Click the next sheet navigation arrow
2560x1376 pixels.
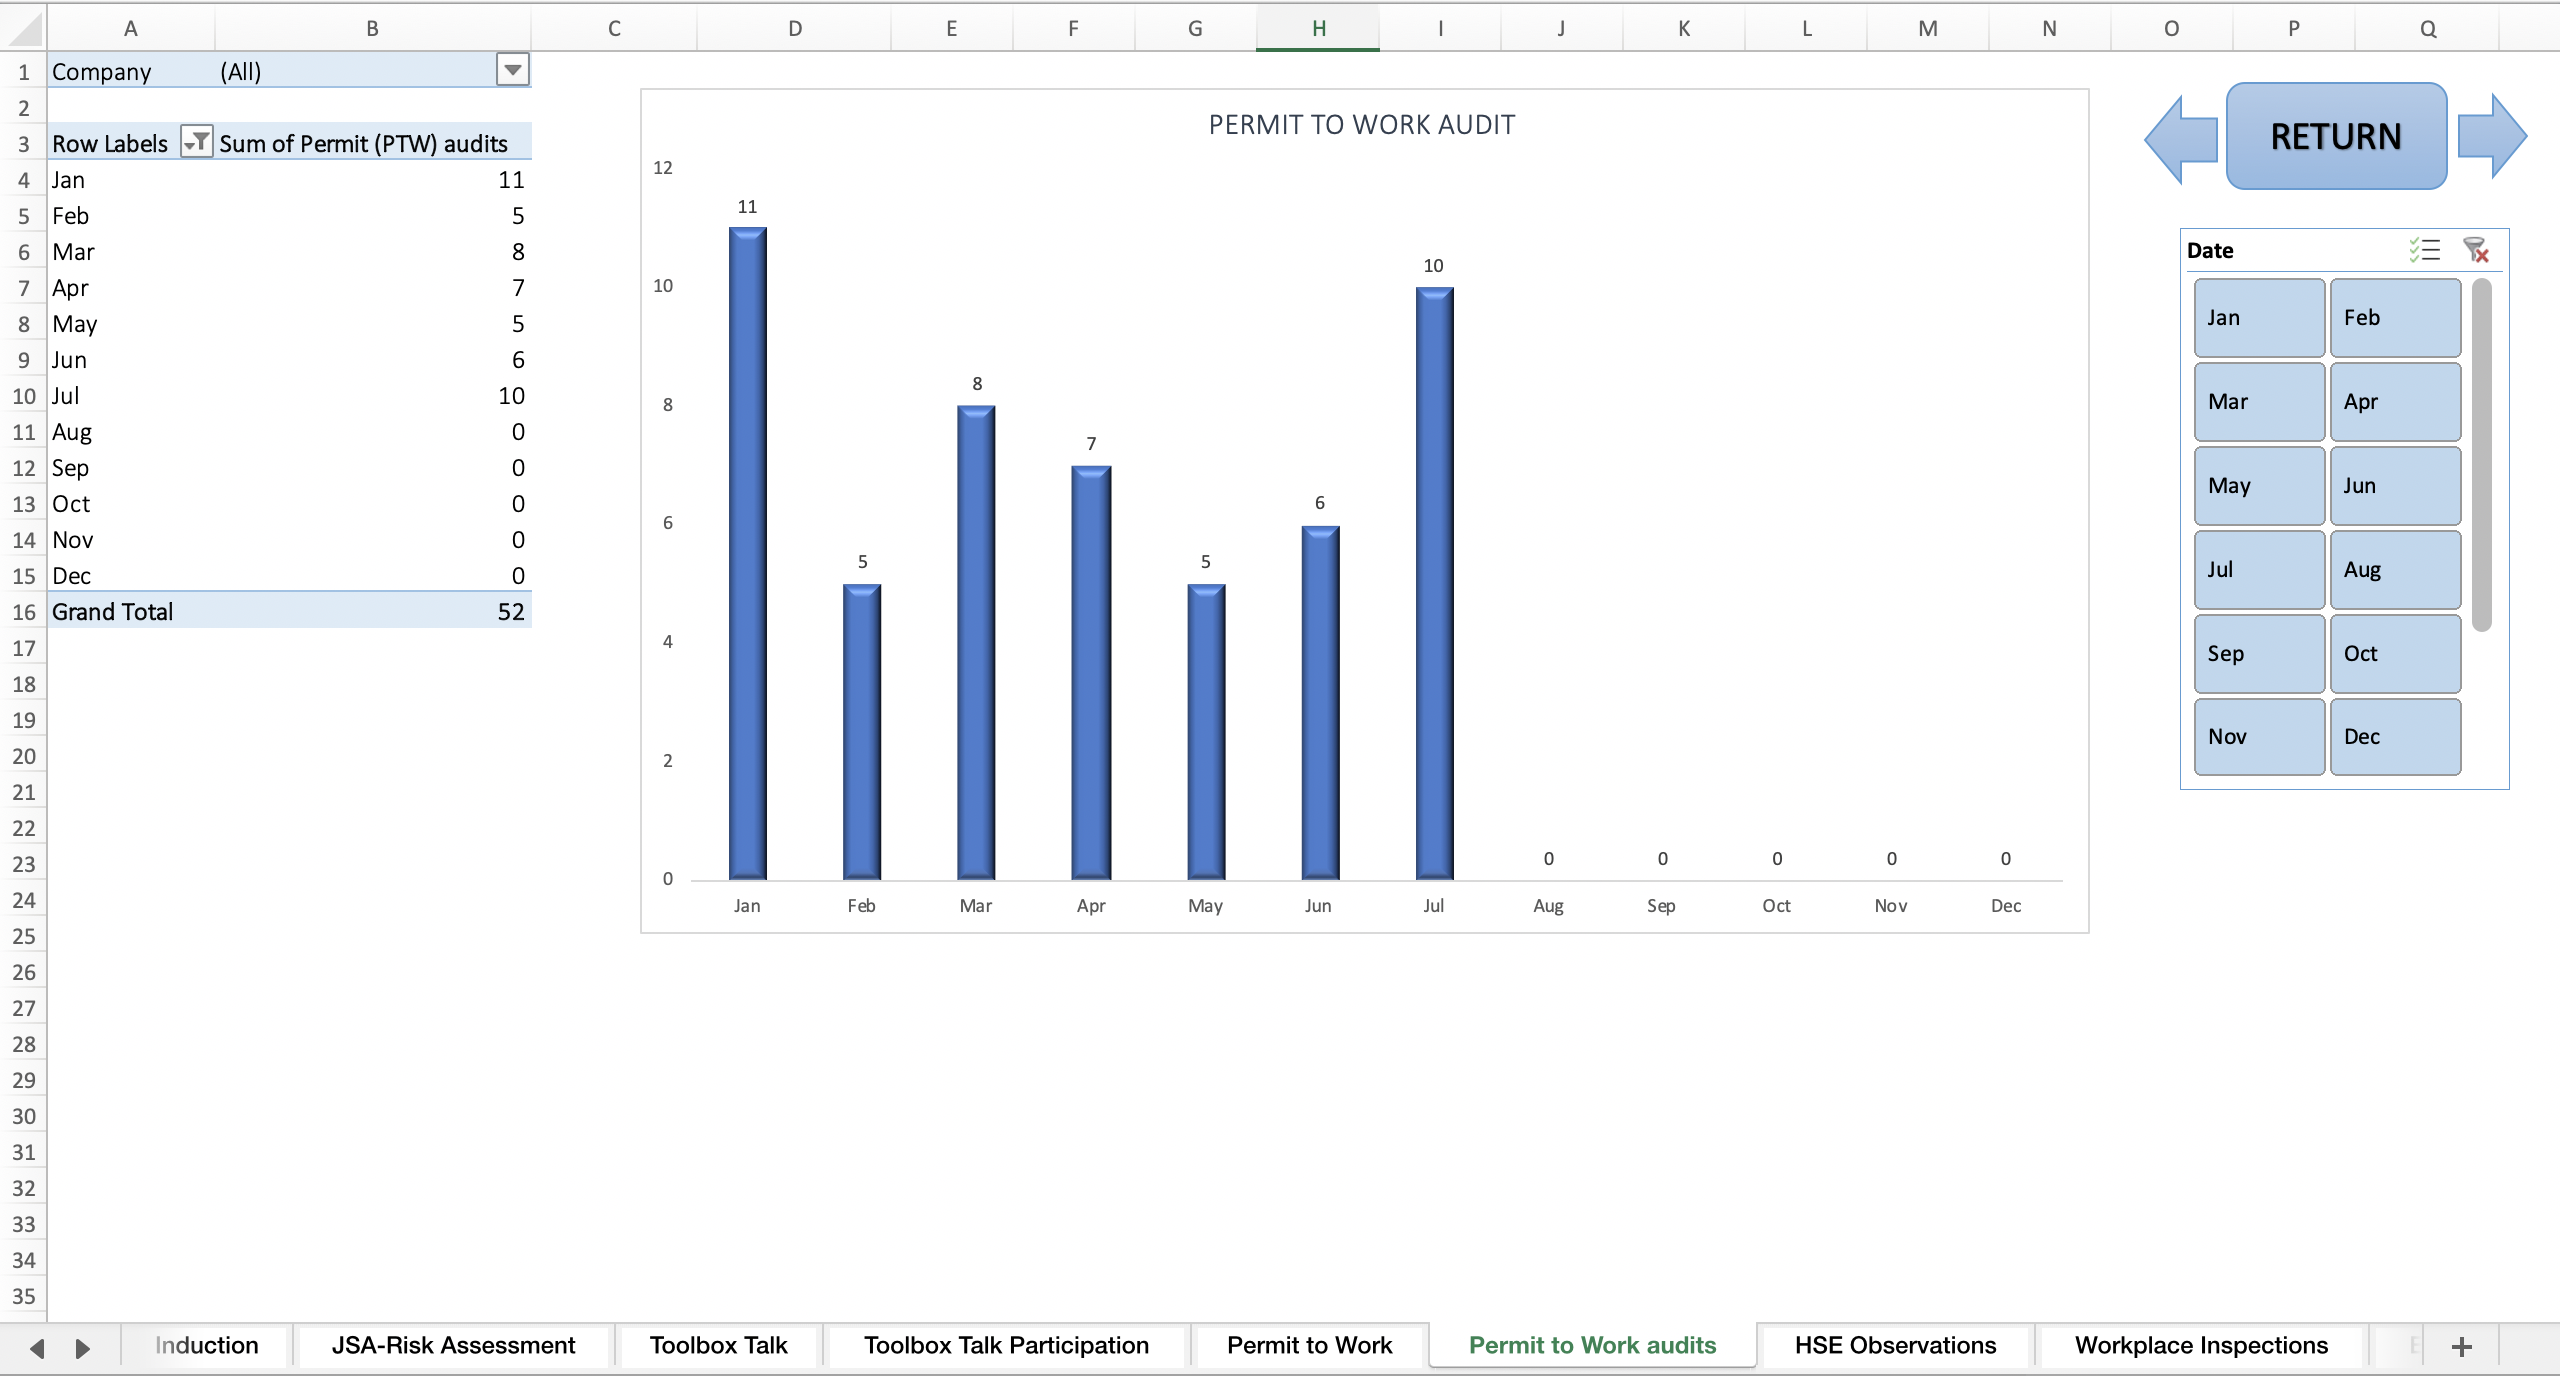point(83,1347)
